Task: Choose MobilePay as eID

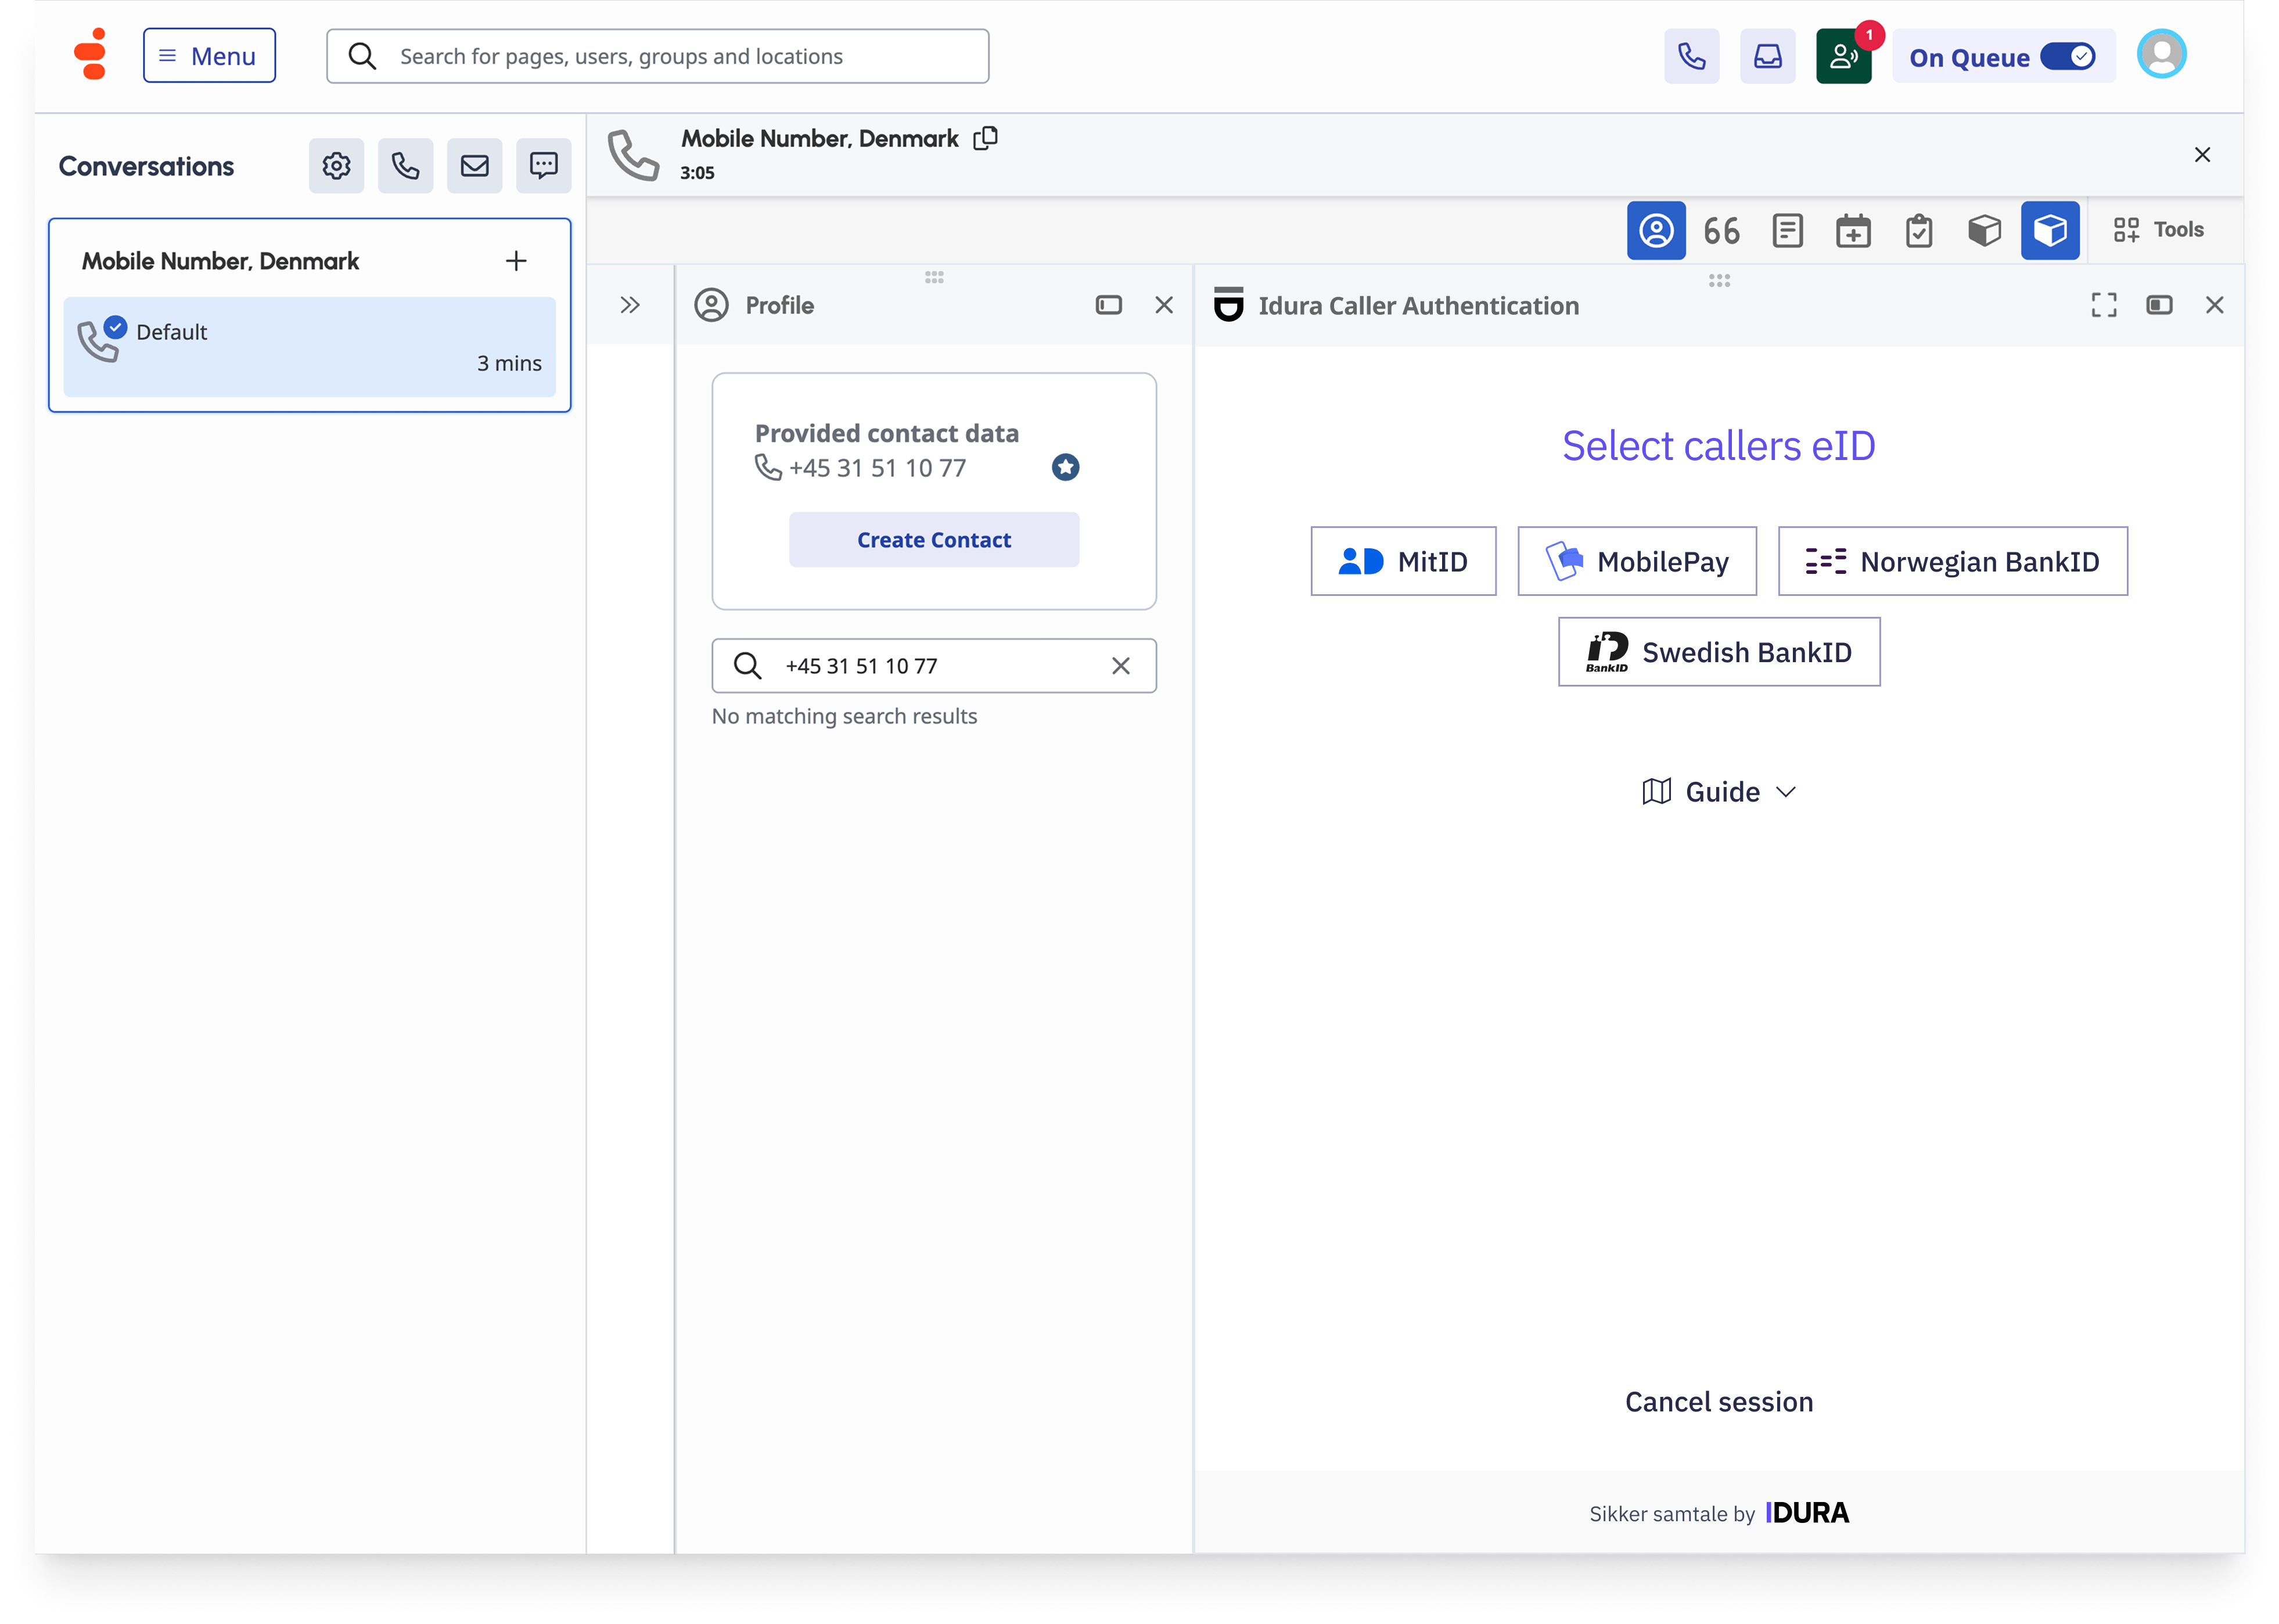Action: pyautogui.click(x=1637, y=561)
